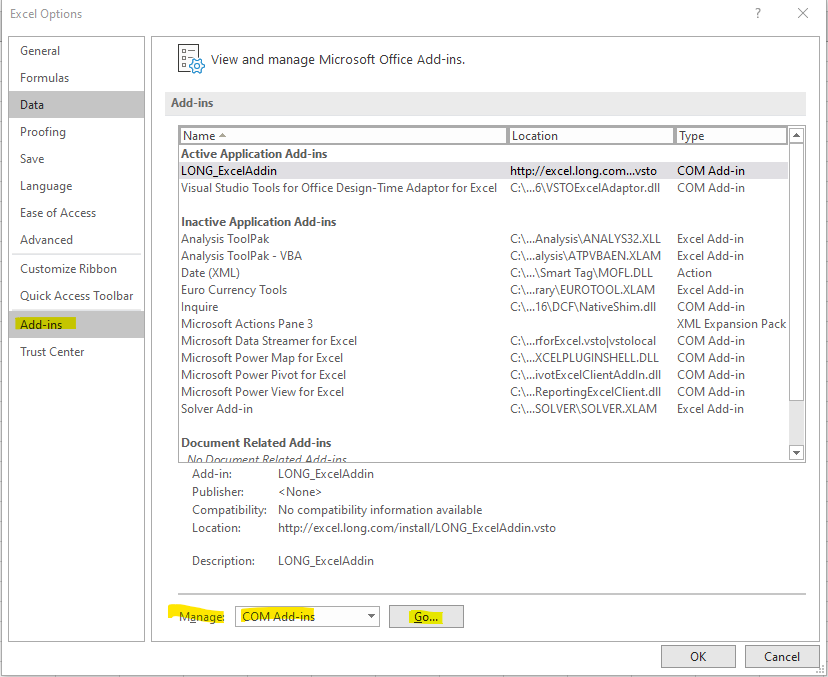Click the Action type cell for Date (XML)
The height and width of the screenshot is (677, 828).
coord(694,273)
